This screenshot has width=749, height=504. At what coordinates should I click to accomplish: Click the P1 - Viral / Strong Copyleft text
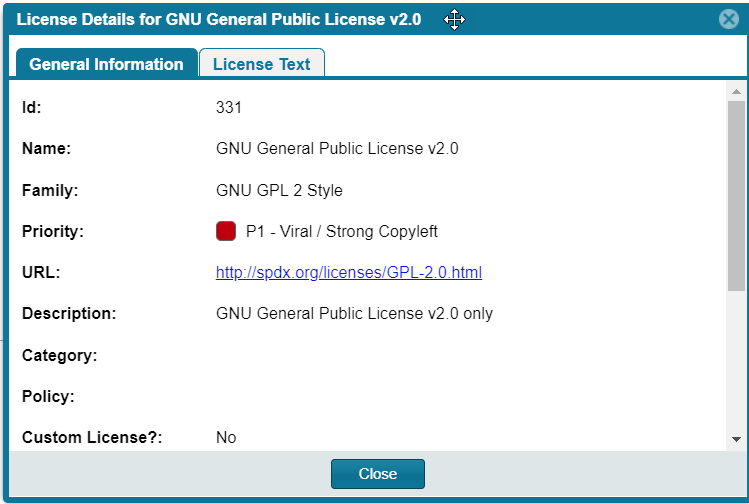click(x=342, y=231)
